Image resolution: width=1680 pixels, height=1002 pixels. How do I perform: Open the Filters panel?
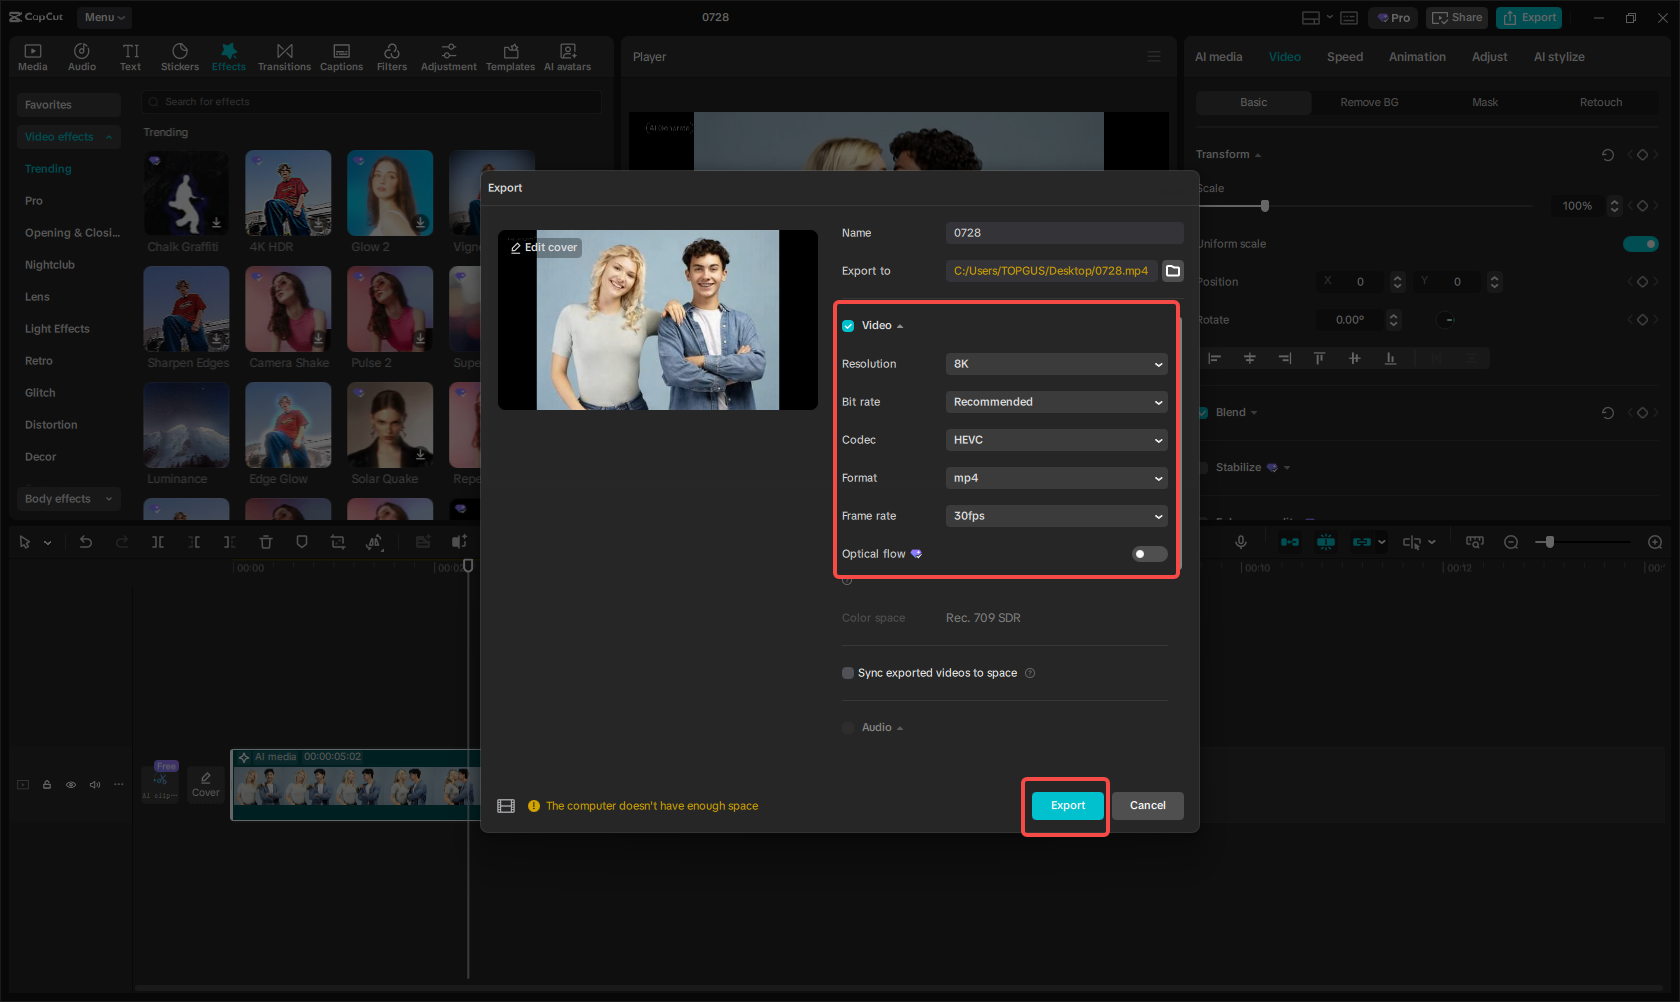(x=391, y=55)
